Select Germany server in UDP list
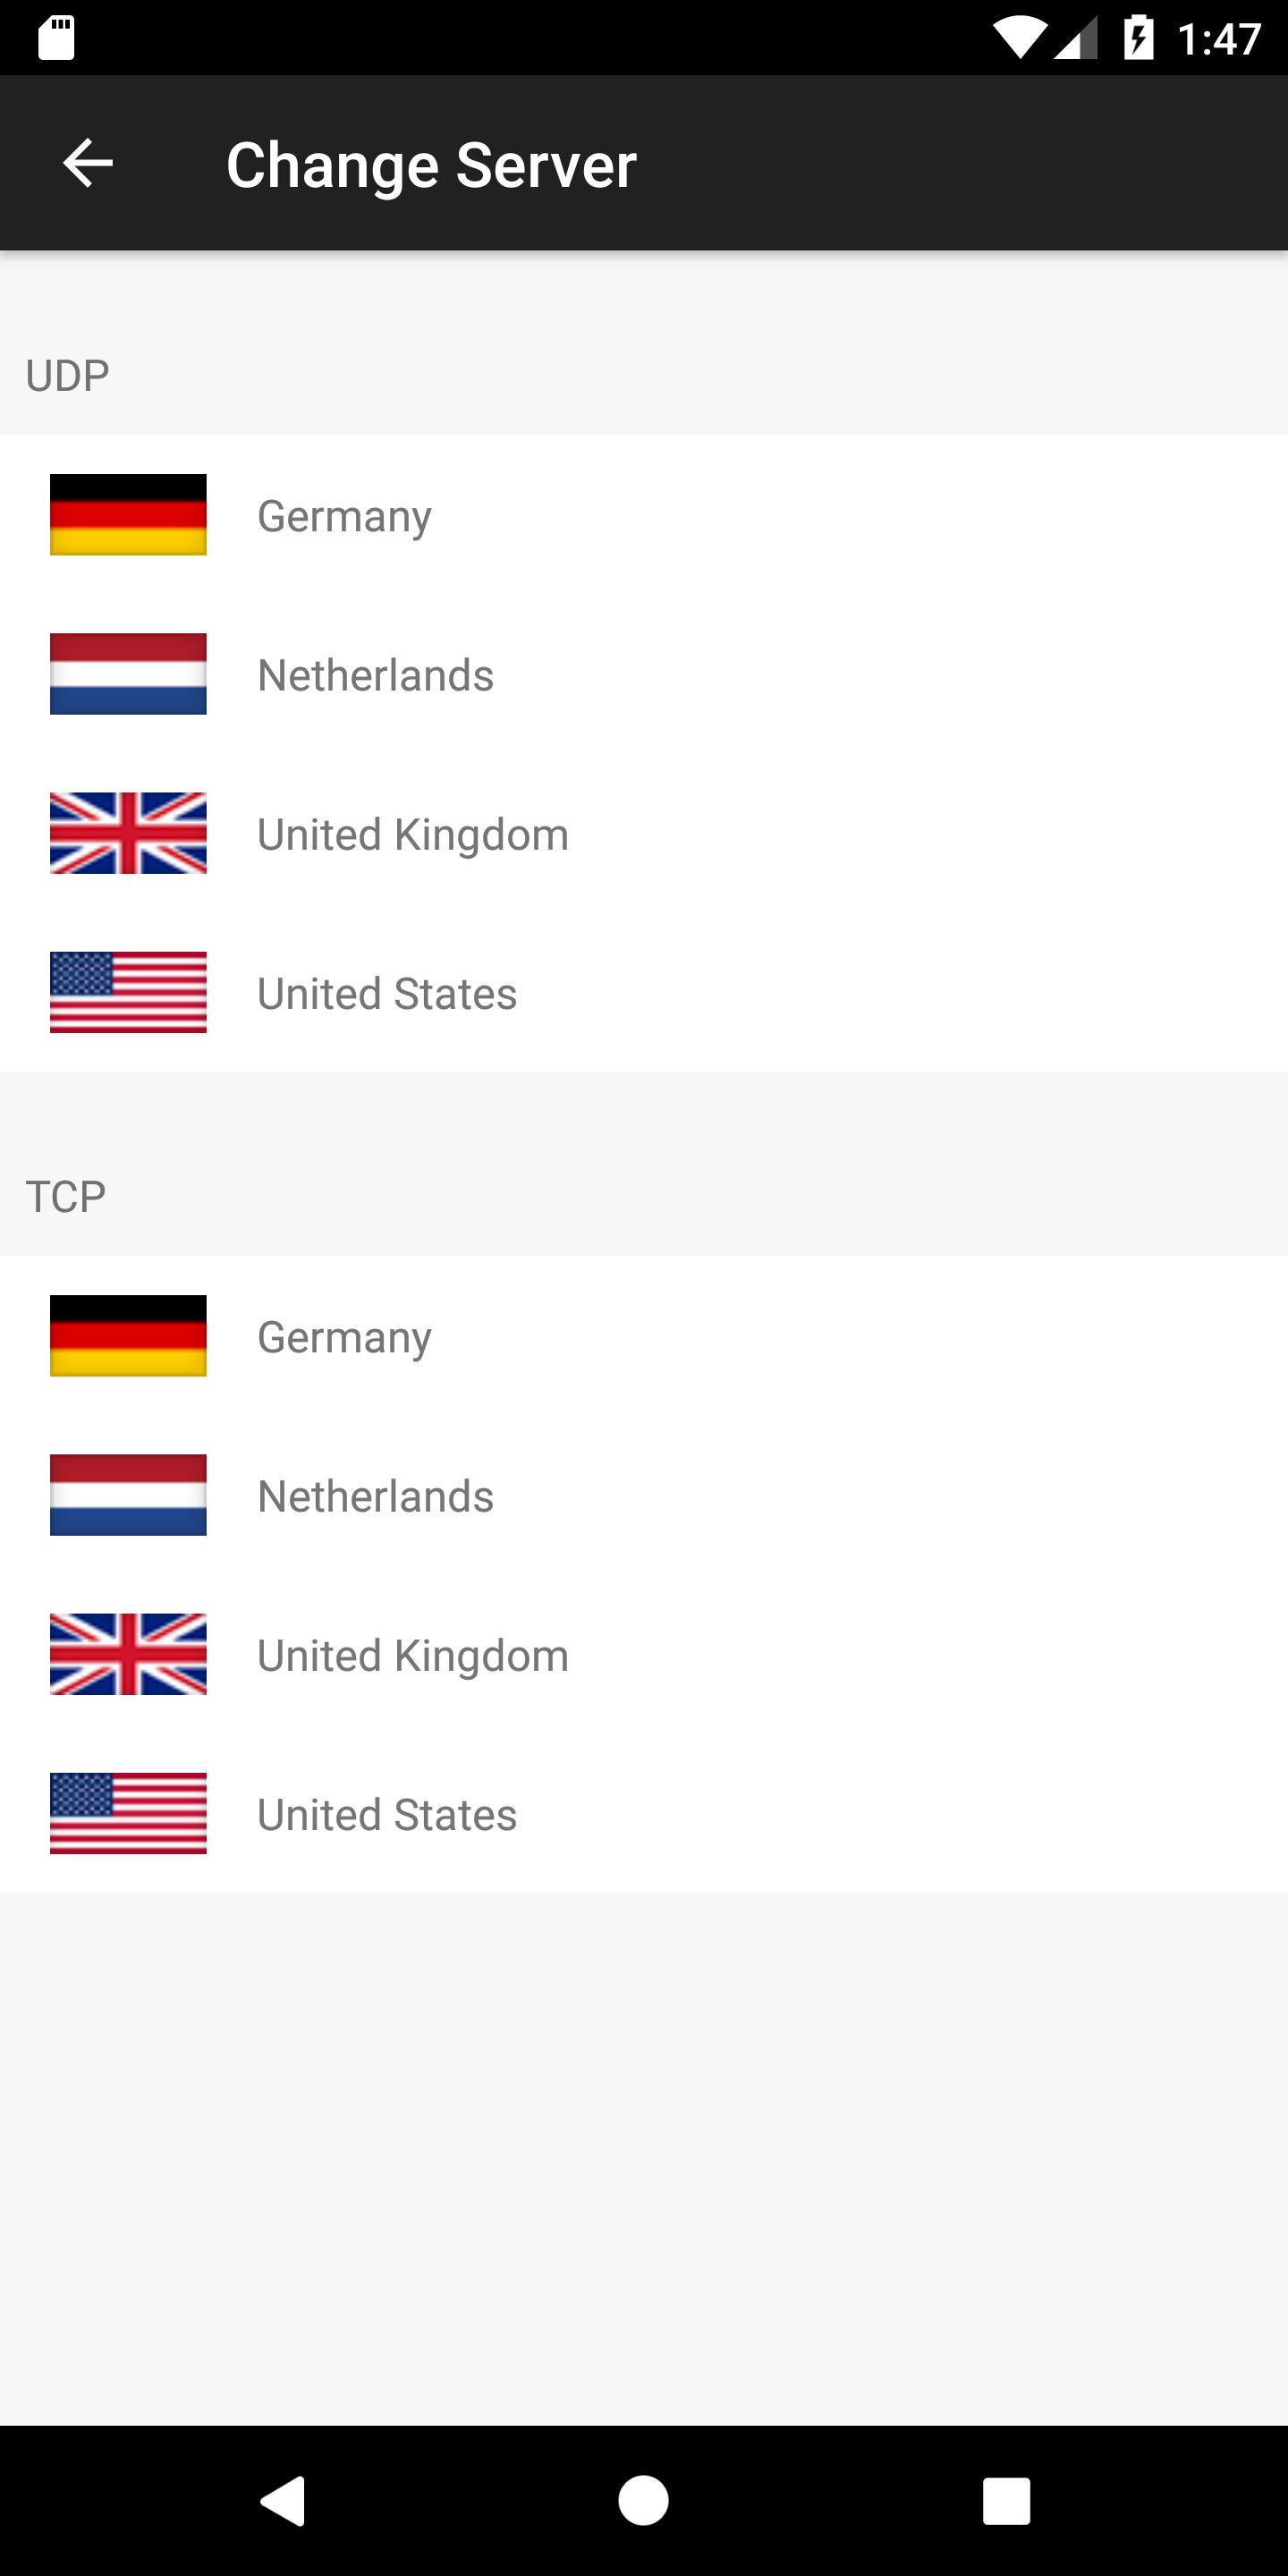Image resolution: width=1288 pixels, height=2576 pixels. click(x=344, y=516)
